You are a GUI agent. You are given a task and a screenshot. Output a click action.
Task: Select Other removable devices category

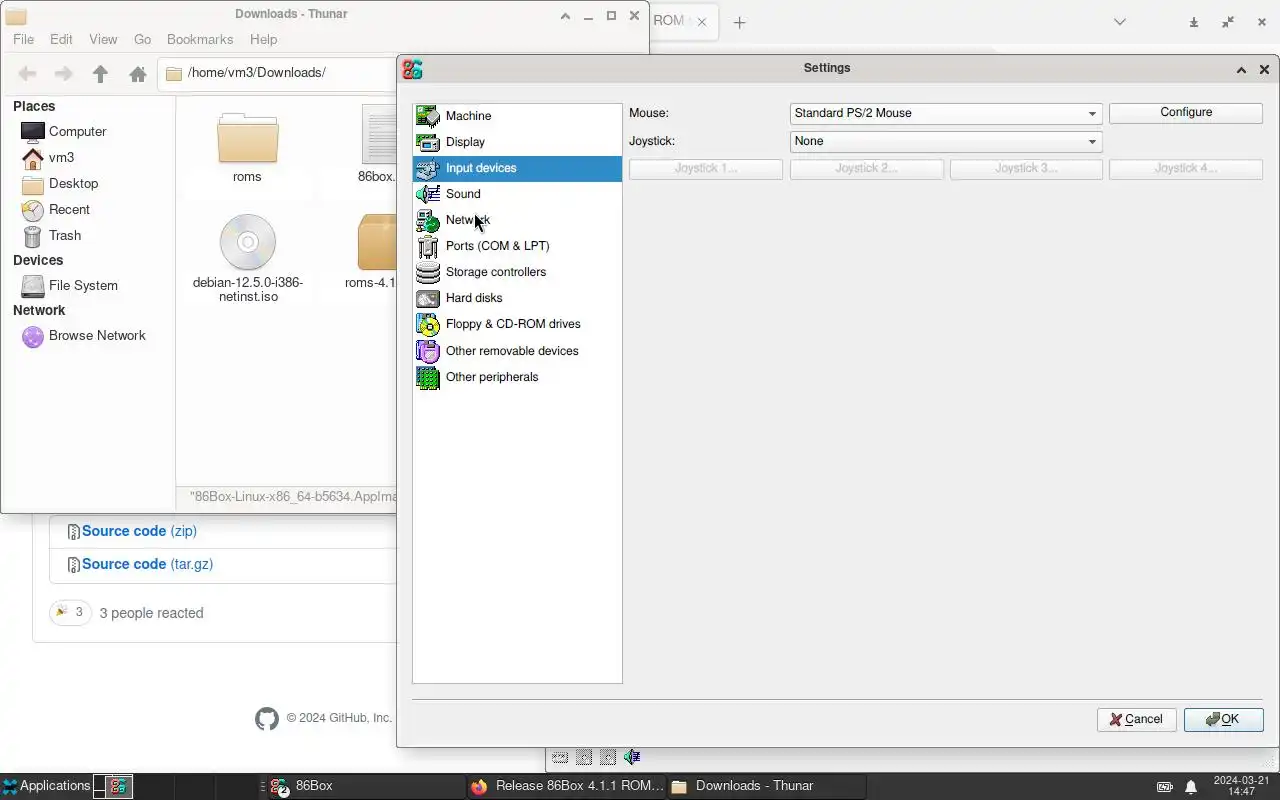tap(517, 351)
